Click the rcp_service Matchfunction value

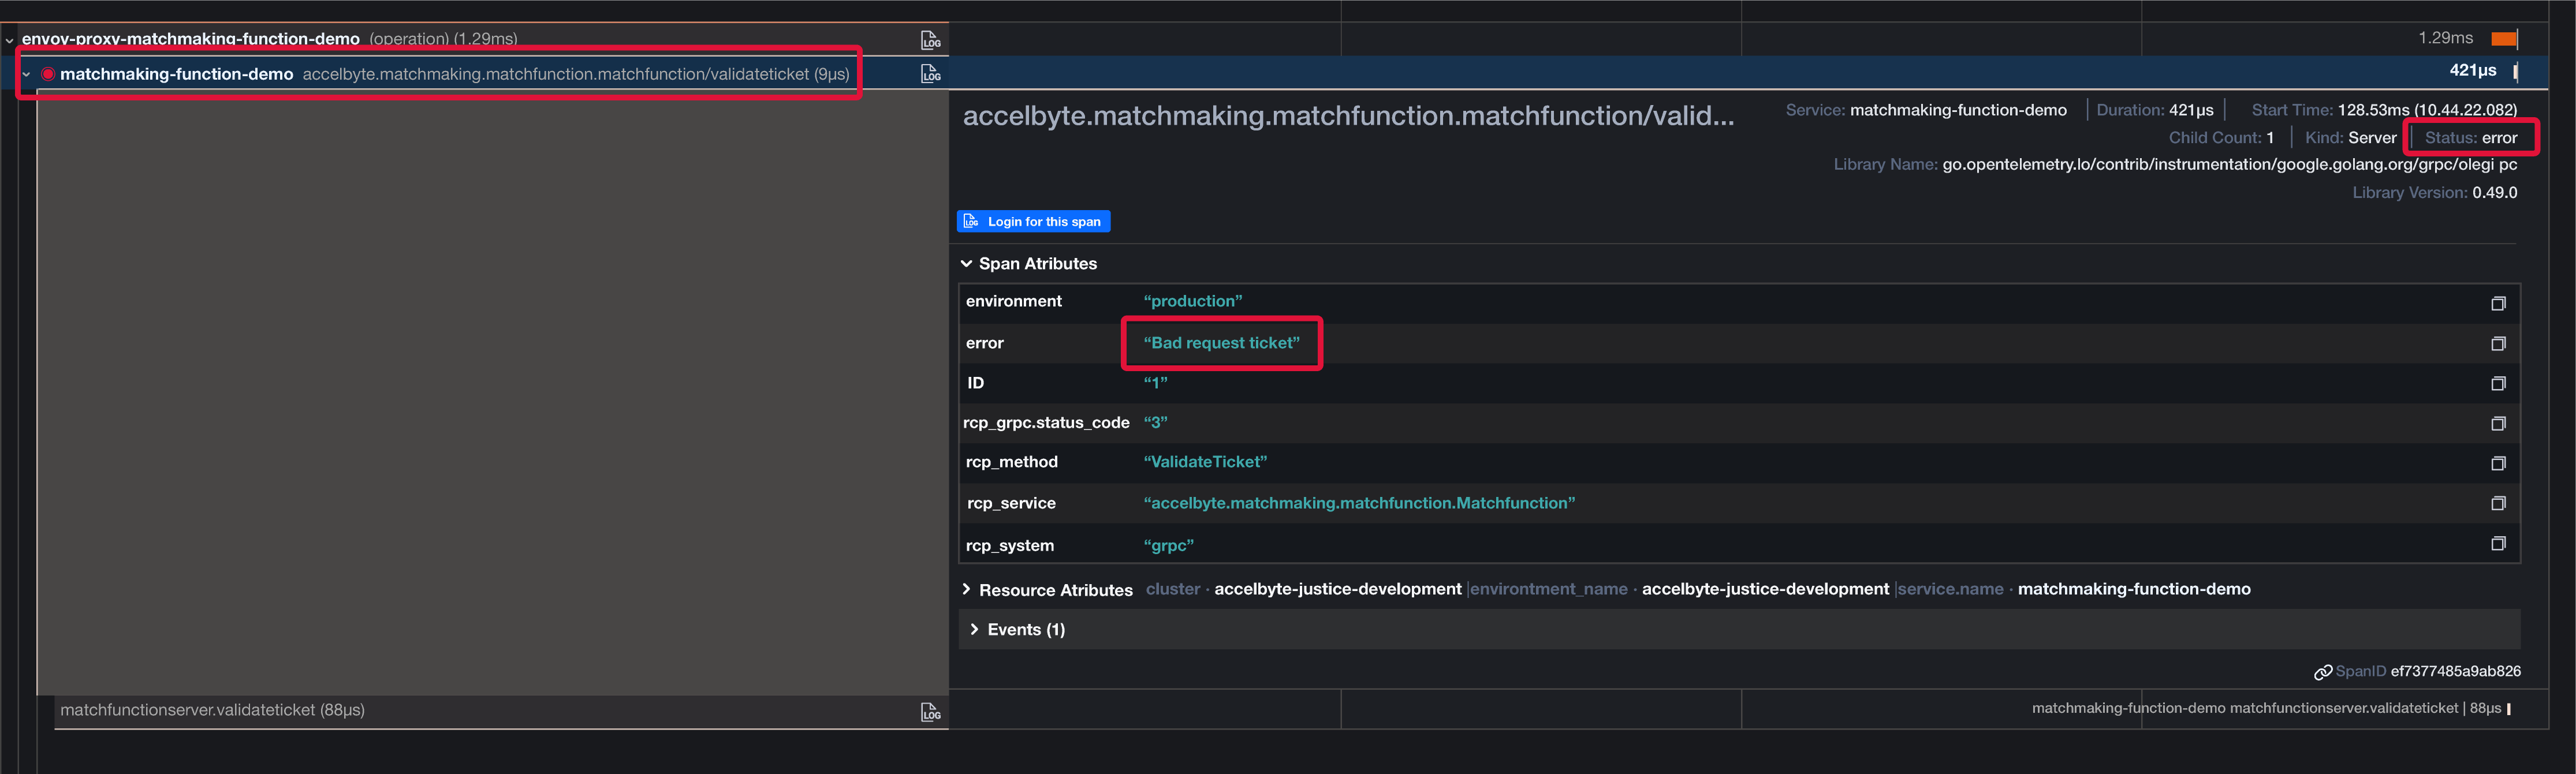click(x=1359, y=503)
